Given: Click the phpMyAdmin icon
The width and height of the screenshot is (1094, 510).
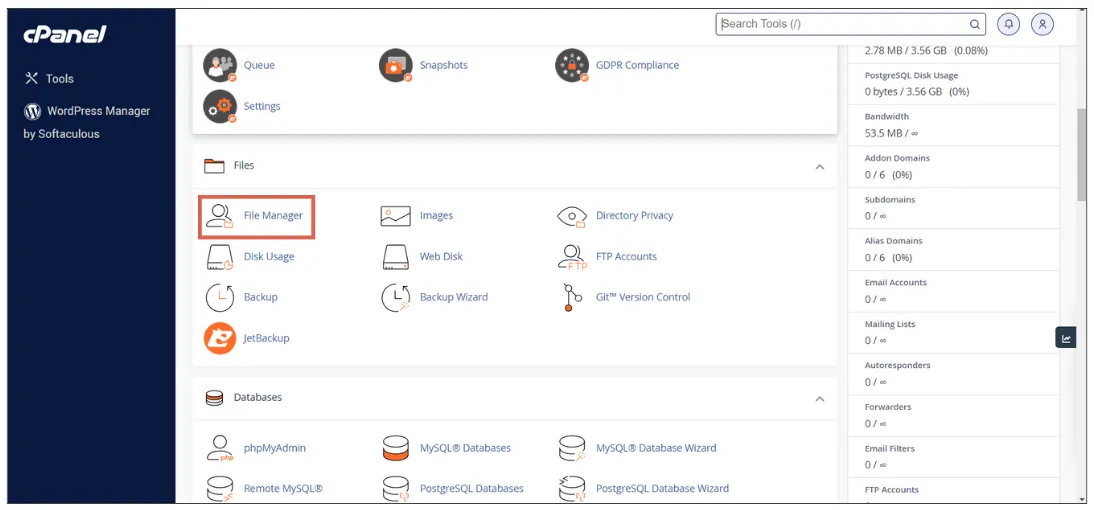Looking at the screenshot, I should [220, 449].
